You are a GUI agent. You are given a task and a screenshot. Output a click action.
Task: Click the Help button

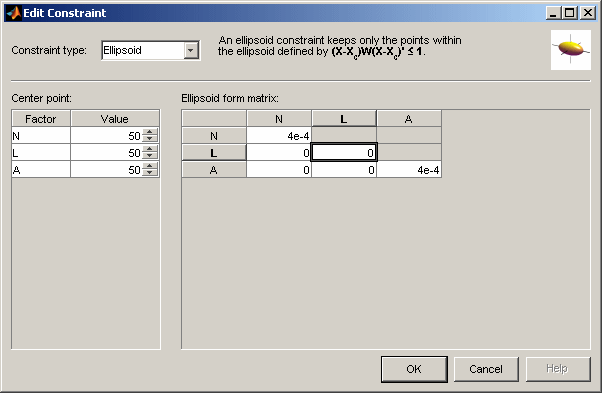557,369
